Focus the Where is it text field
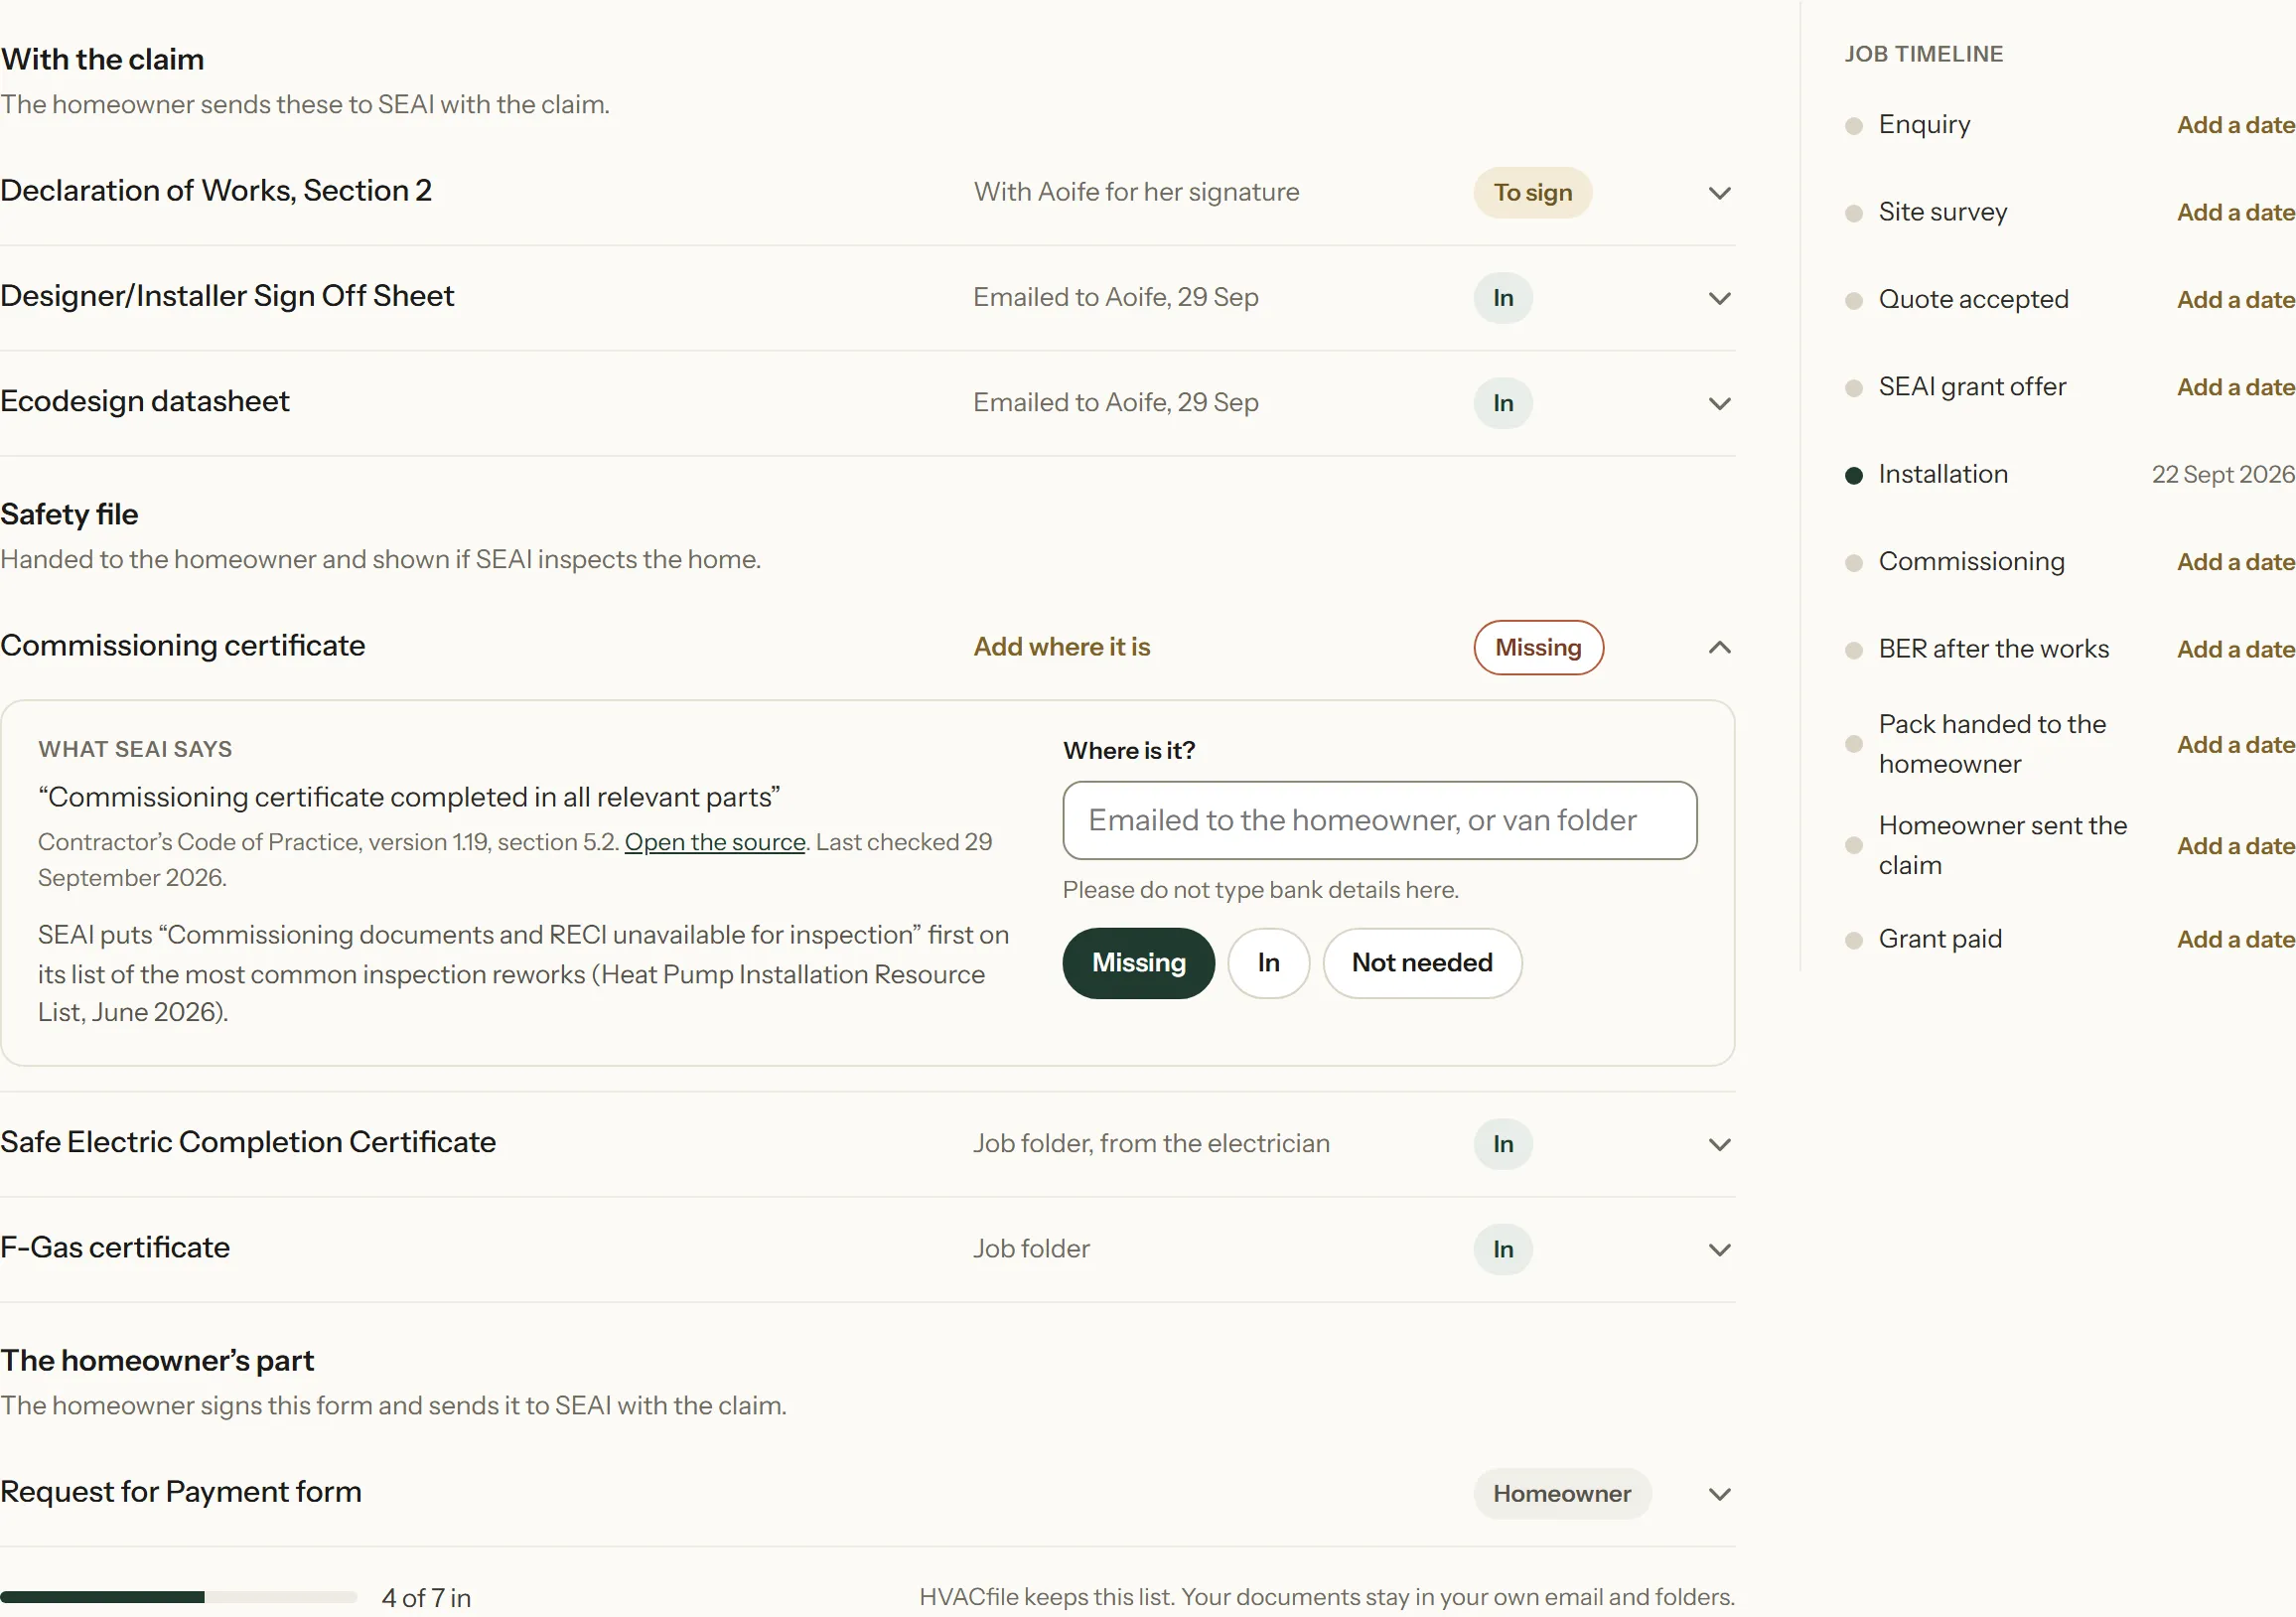 [x=1379, y=820]
